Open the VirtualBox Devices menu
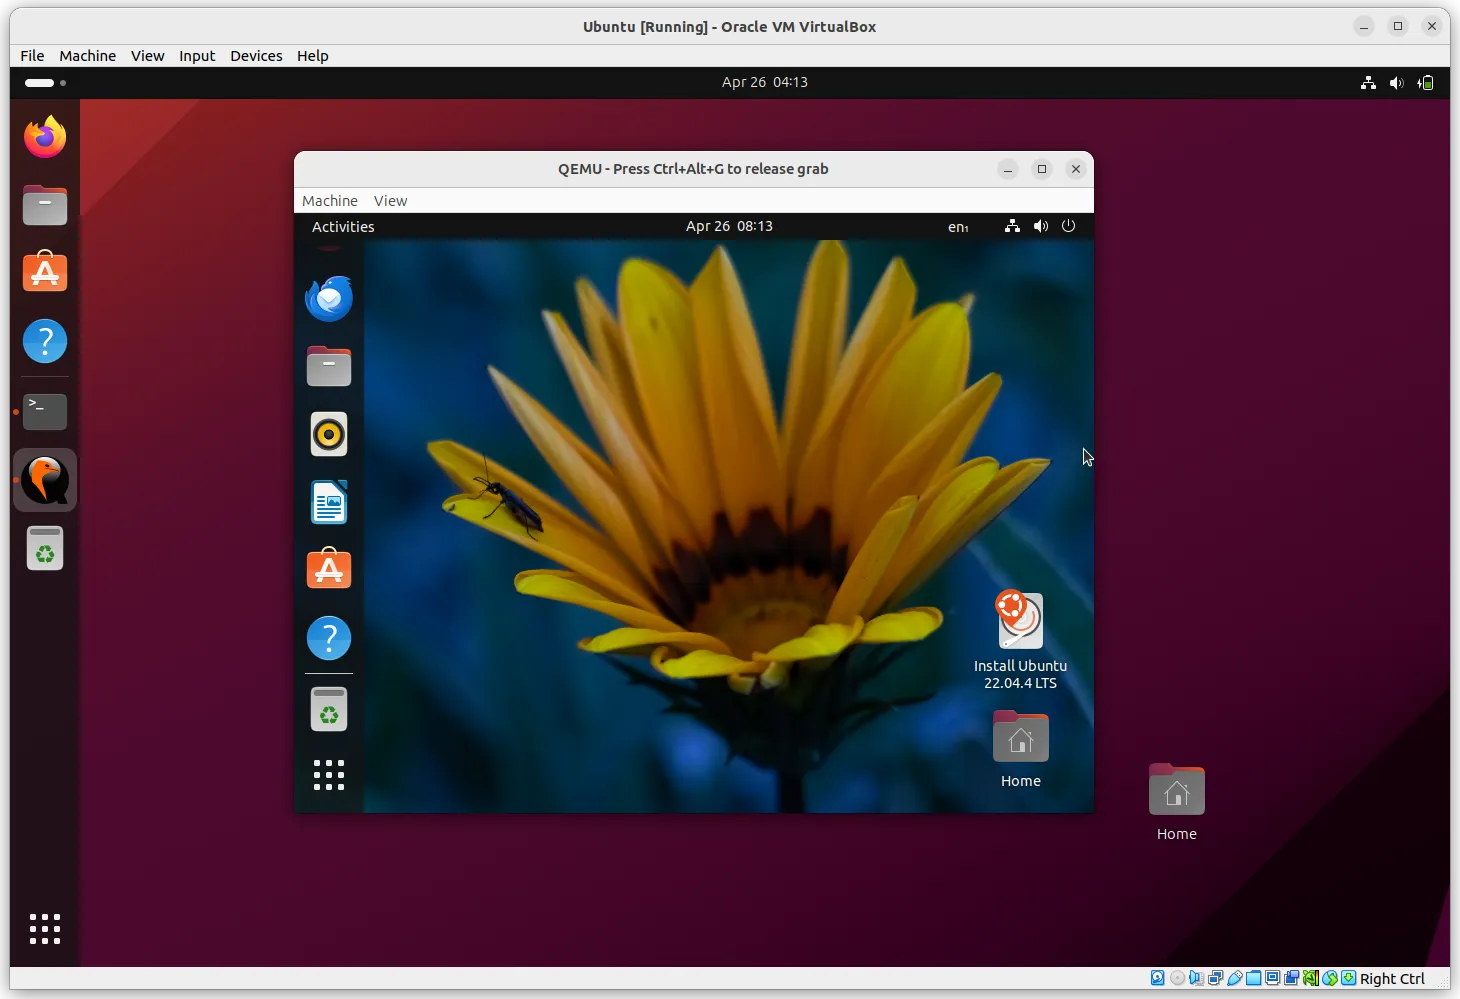The width and height of the screenshot is (1460, 999). click(x=256, y=56)
